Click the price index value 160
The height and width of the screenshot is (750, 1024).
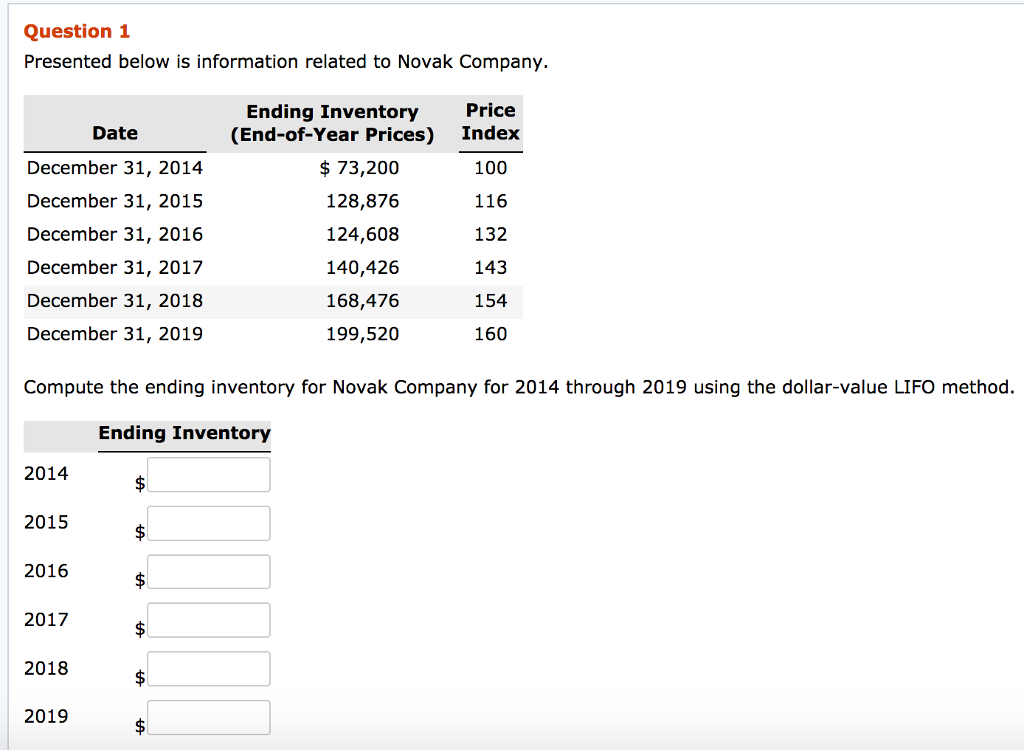tap(490, 334)
